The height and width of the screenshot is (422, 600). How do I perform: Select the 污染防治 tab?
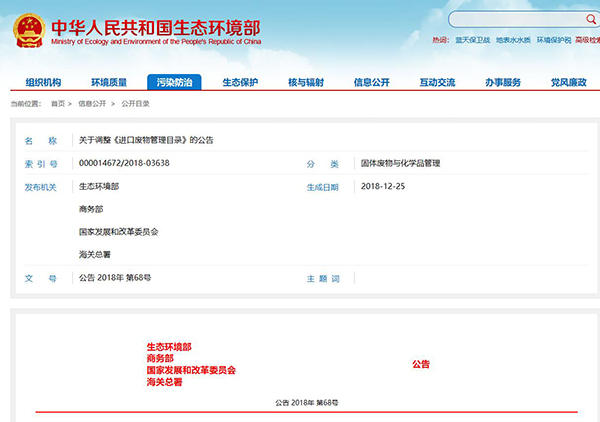[174, 82]
